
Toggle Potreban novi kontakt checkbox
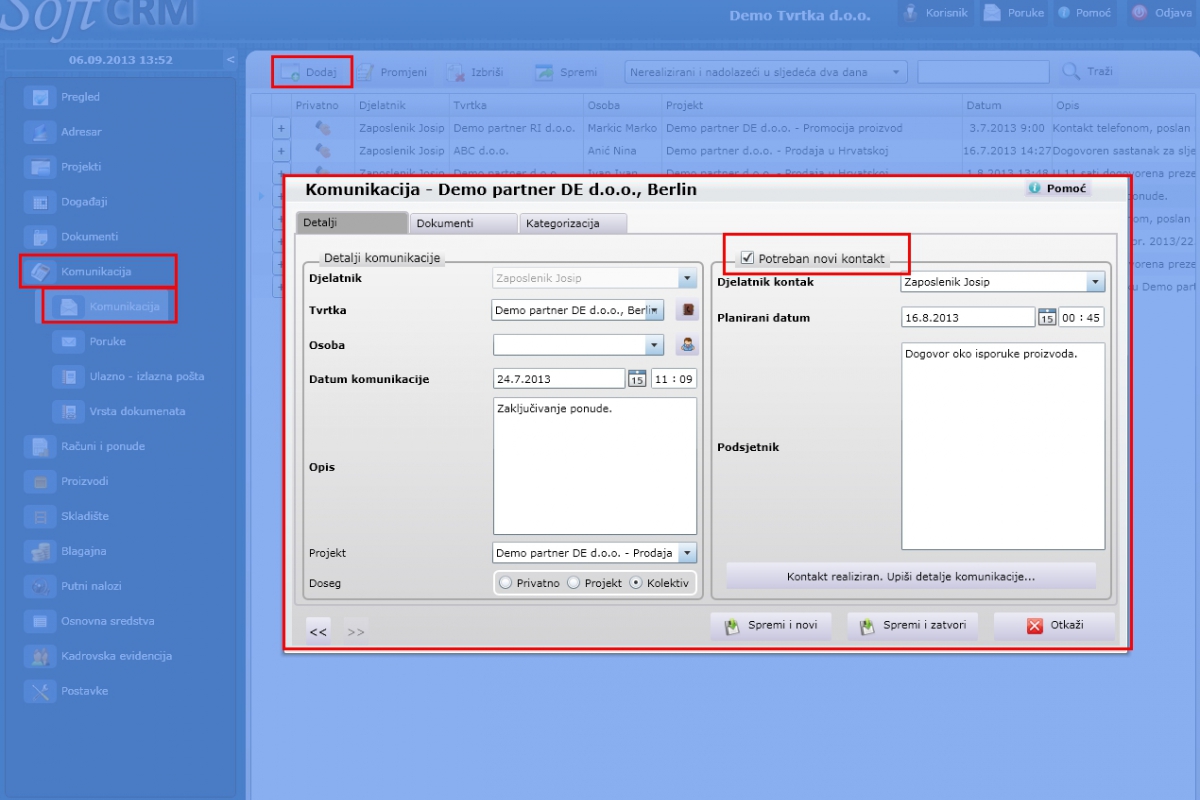coord(747,257)
